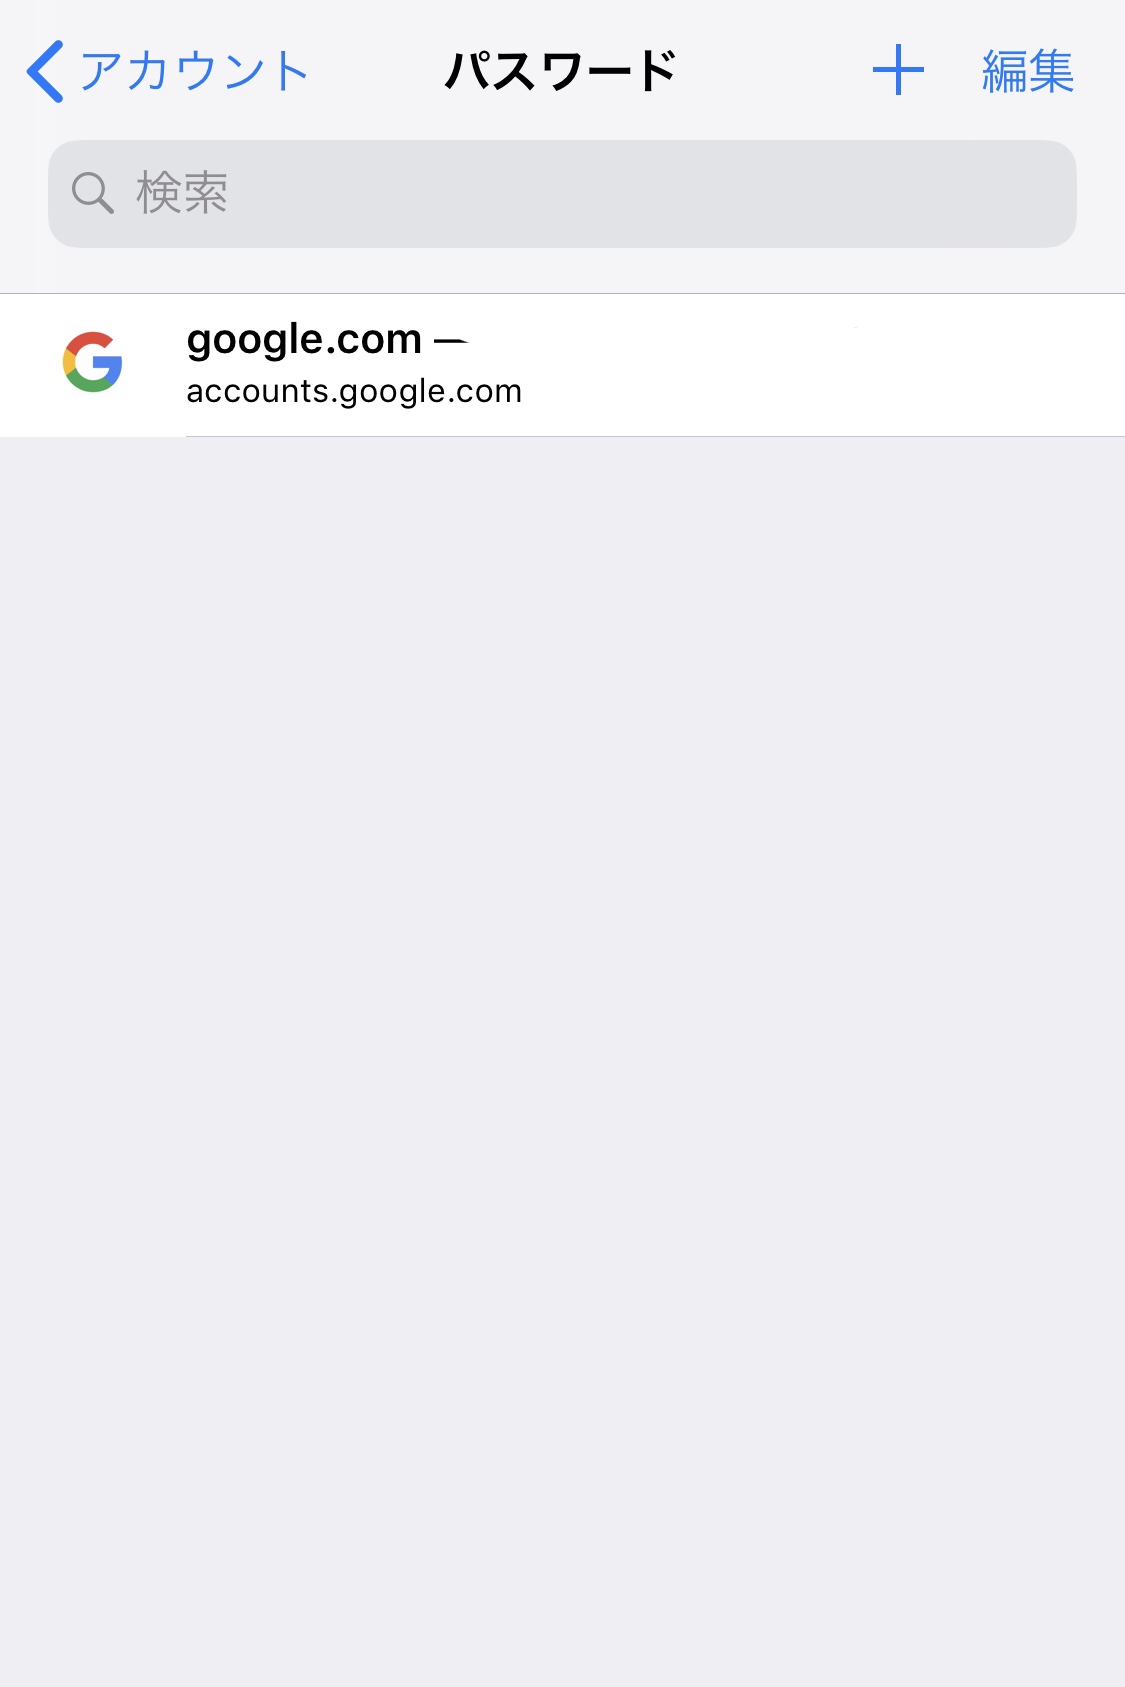Tap the blue back chevron icon

point(45,71)
